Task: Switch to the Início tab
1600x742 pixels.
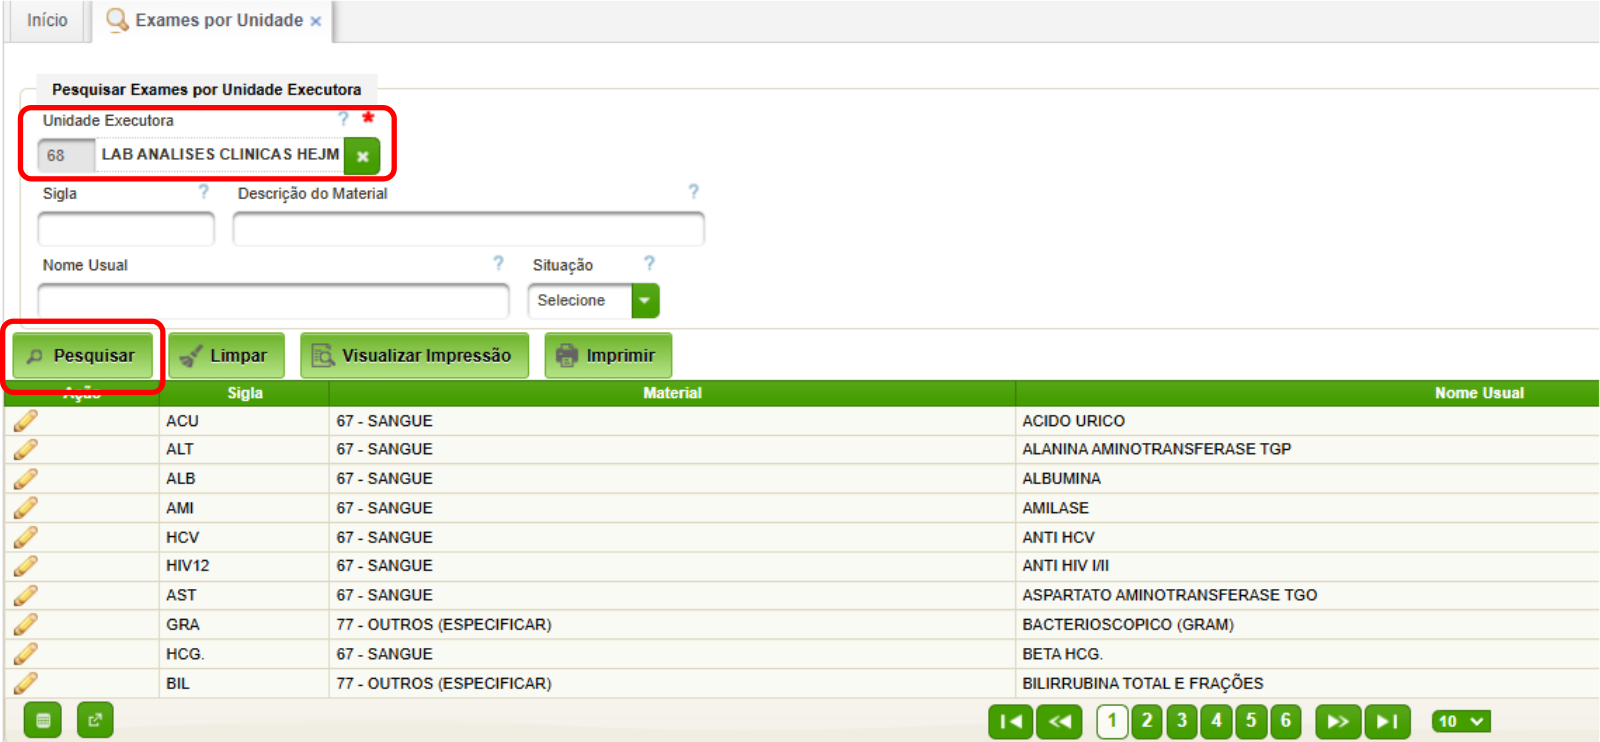Action: point(47,20)
